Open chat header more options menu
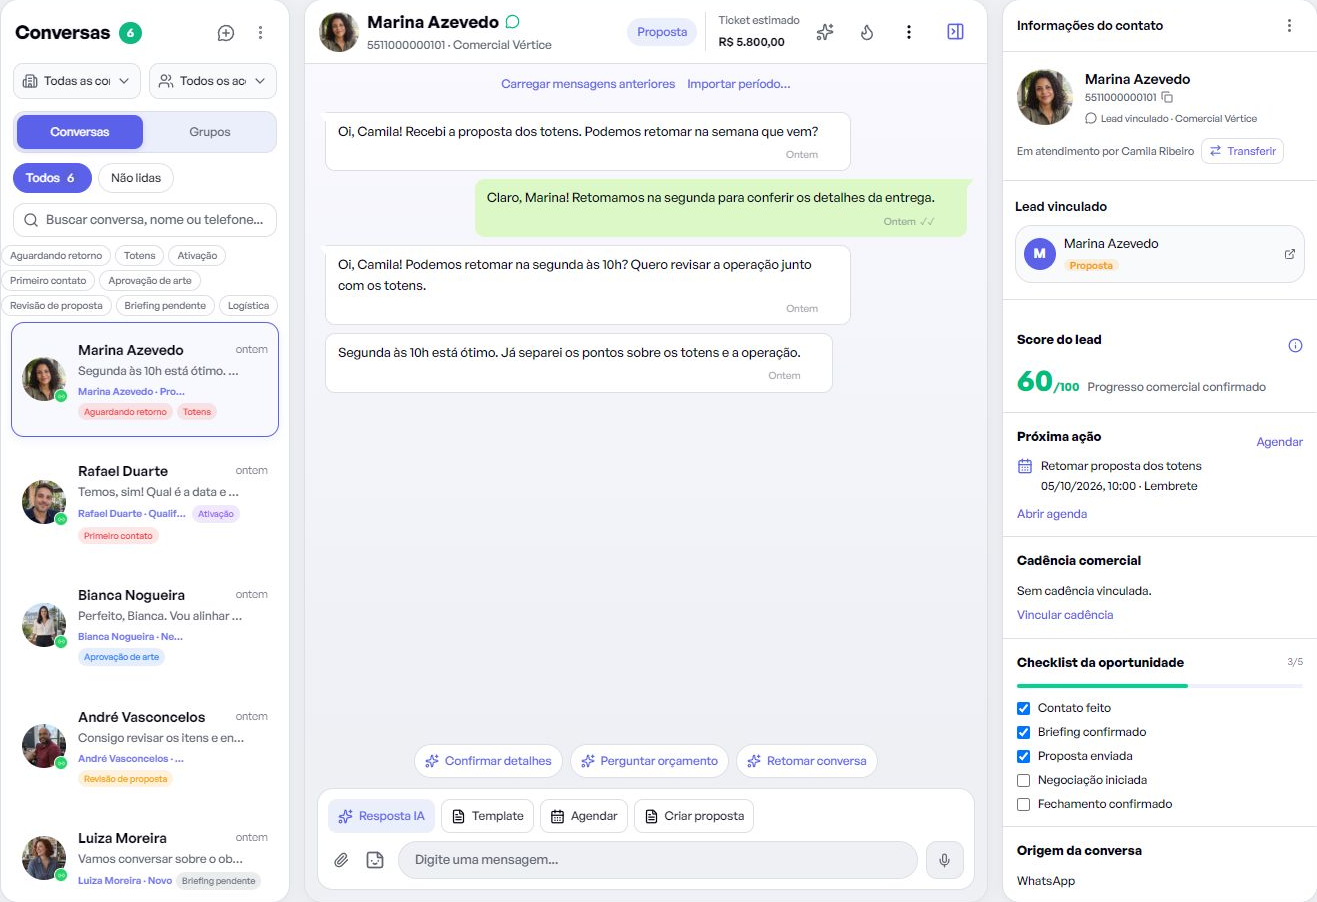1317x902 pixels. [x=909, y=32]
